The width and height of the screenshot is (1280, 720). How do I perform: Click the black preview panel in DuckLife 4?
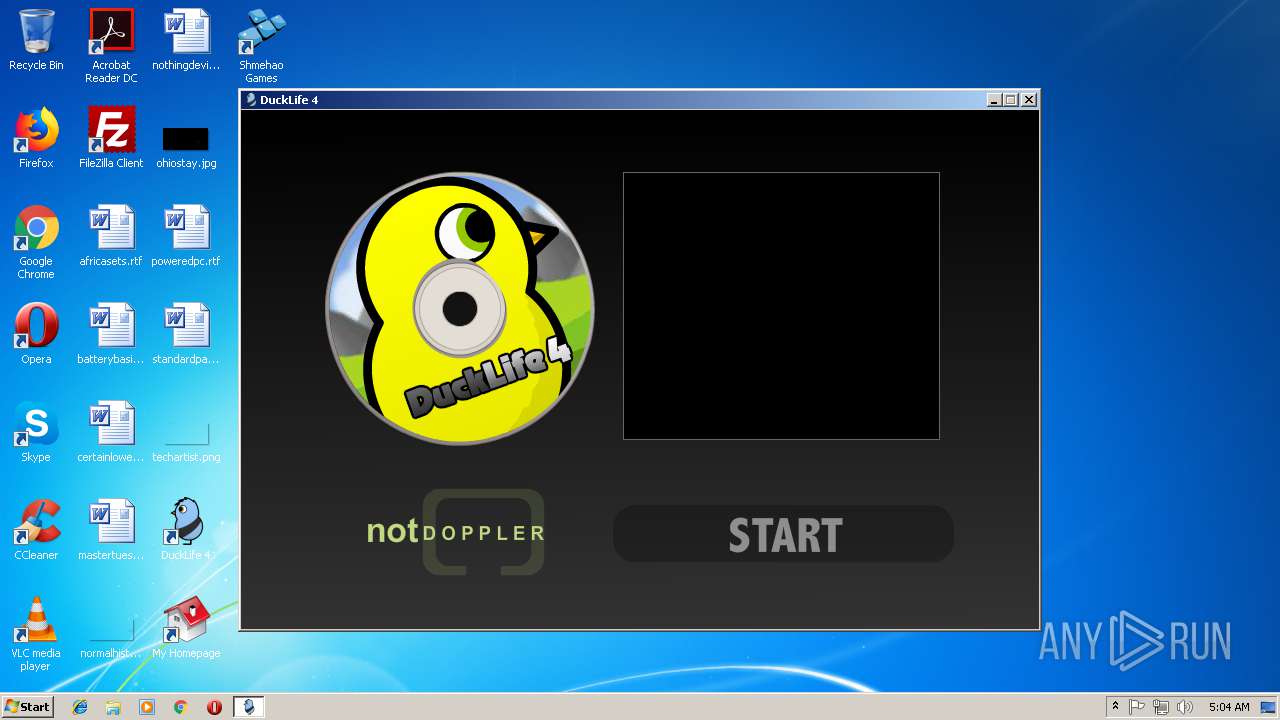pos(781,306)
